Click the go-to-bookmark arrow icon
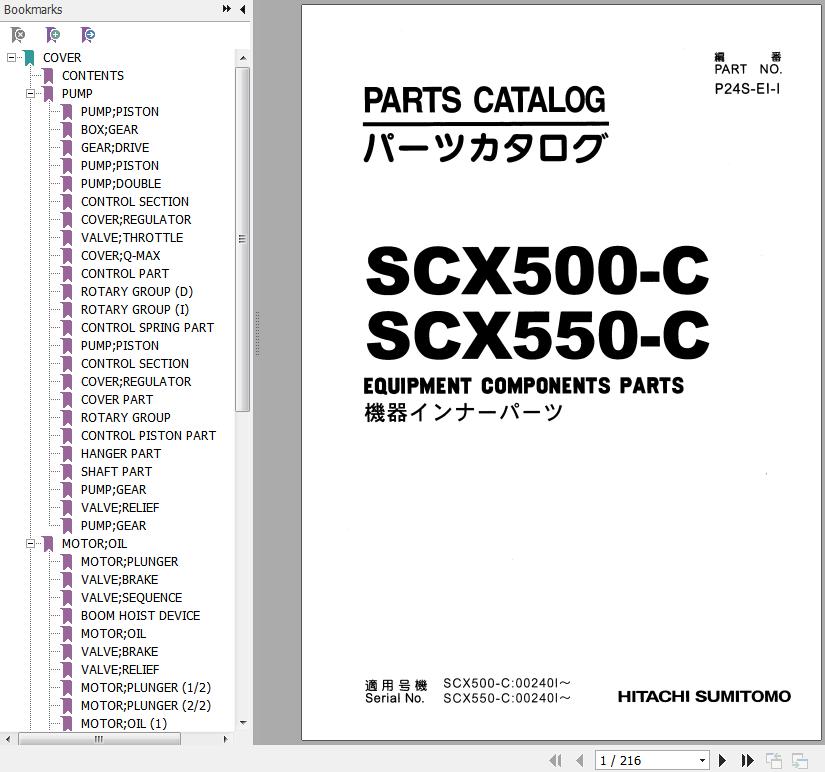The image size is (825, 772). click(x=88, y=35)
